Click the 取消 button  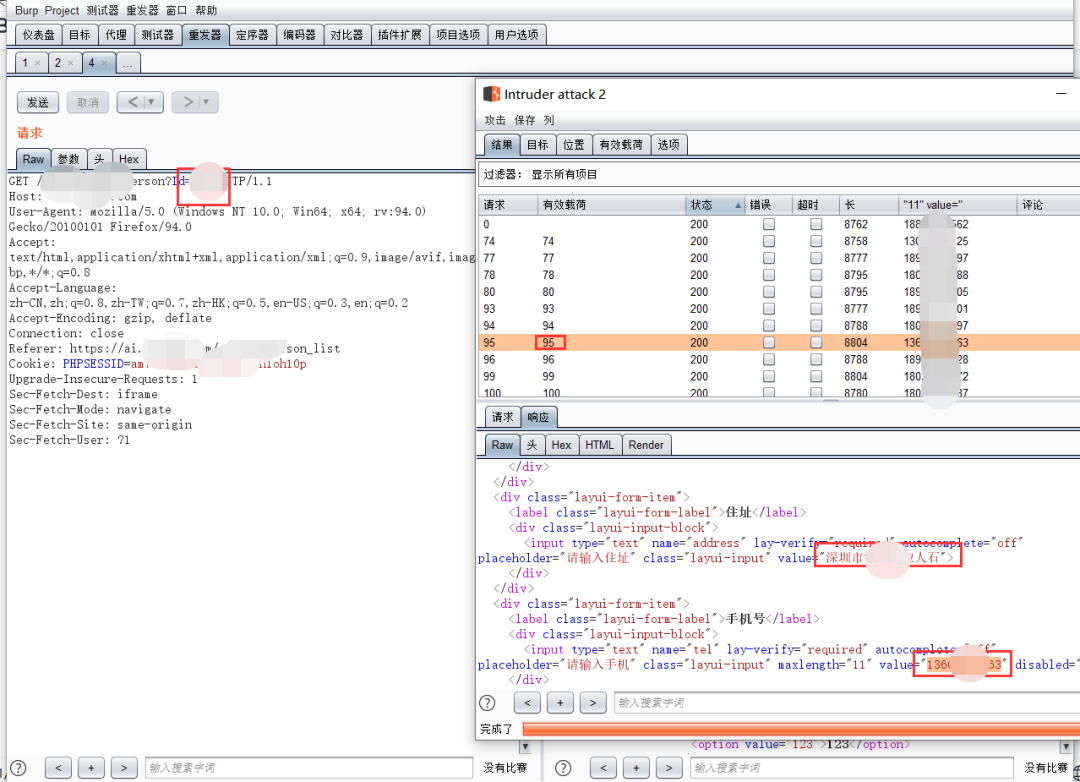pos(88,102)
